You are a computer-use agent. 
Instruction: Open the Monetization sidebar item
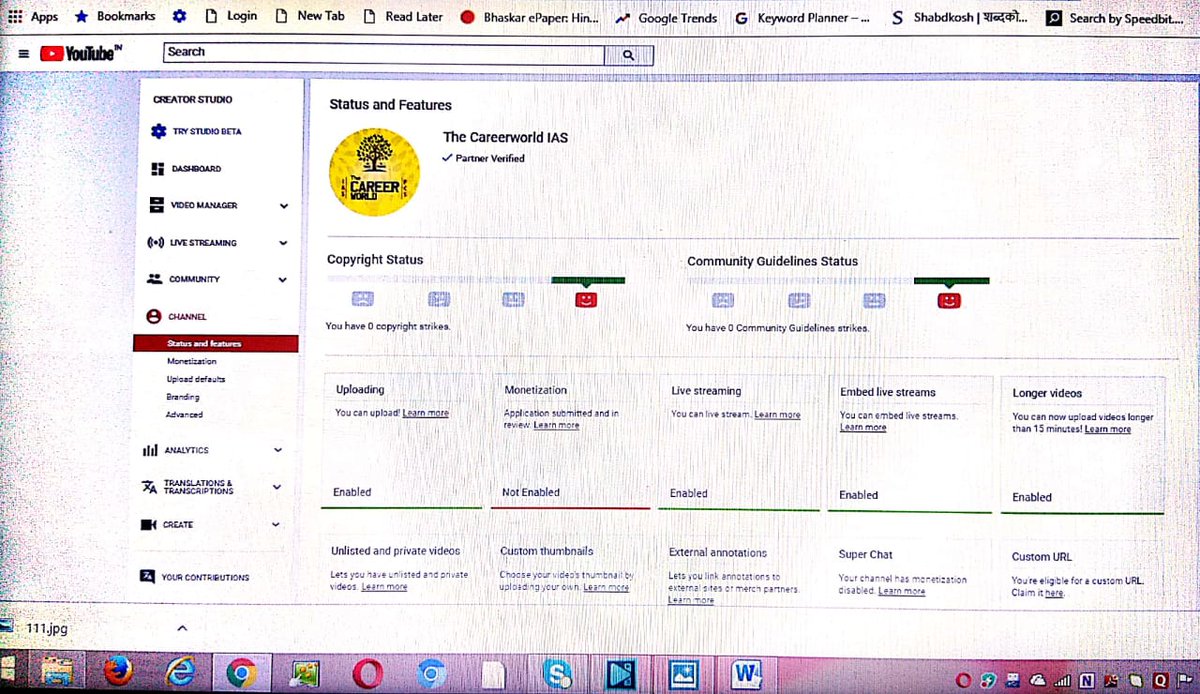pyautogui.click(x=191, y=361)
